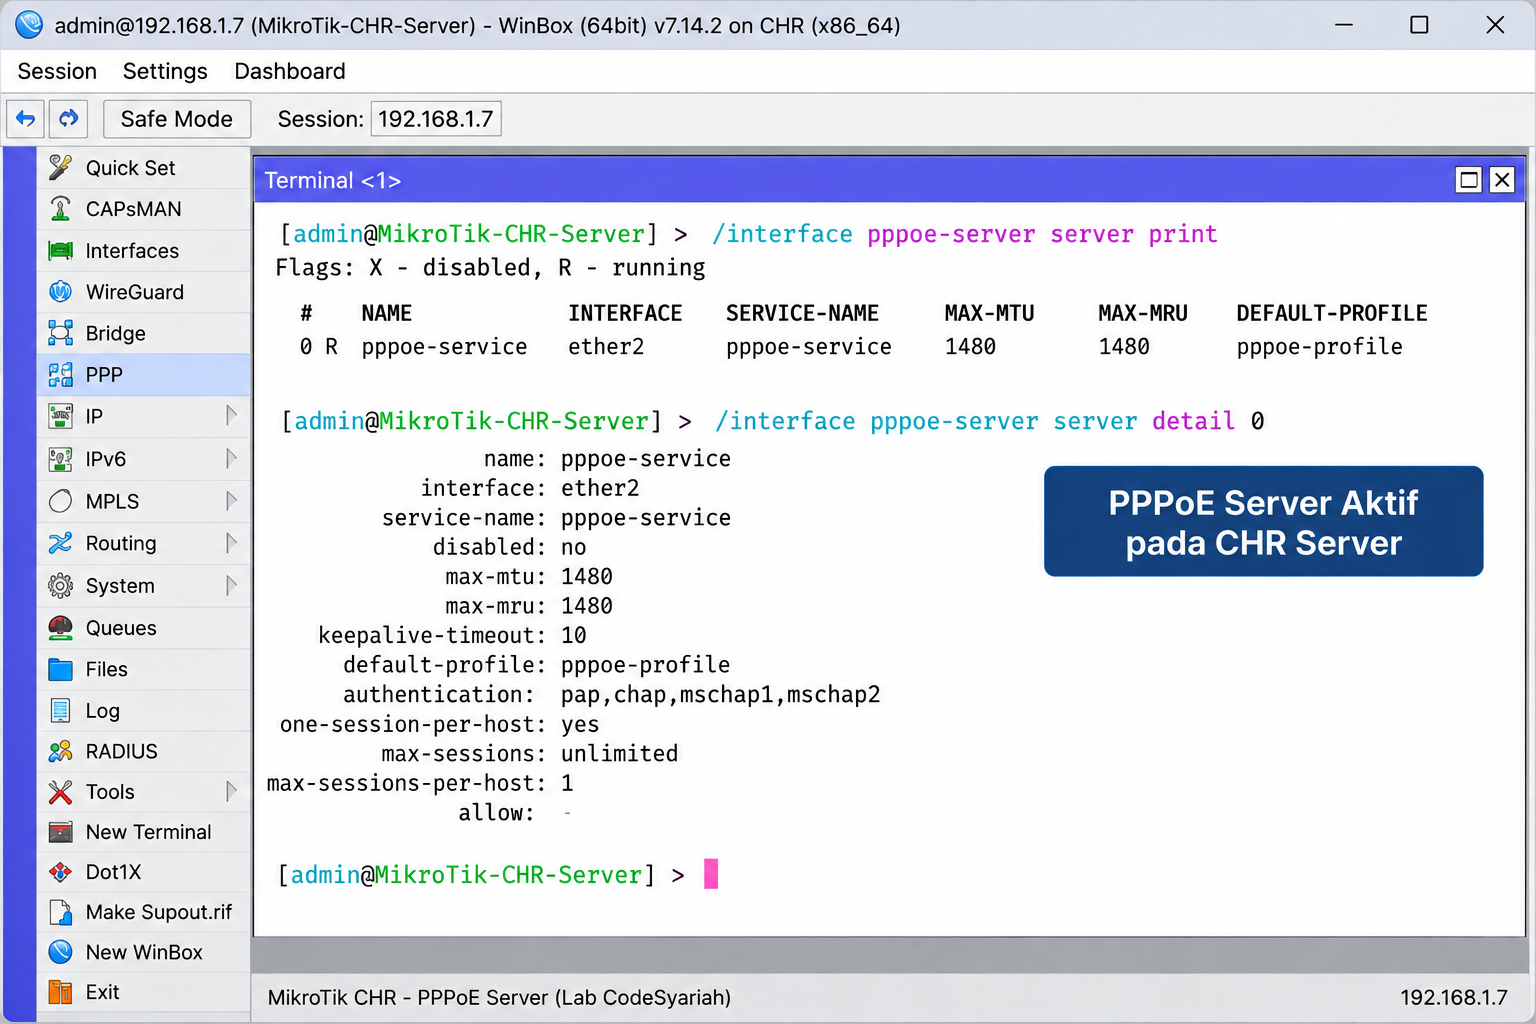Viewport: 1536px width, 1024px height.
Task: Click the authentication value pap,chap,mschap1,mschap2
Action: (x=720, y=694)
